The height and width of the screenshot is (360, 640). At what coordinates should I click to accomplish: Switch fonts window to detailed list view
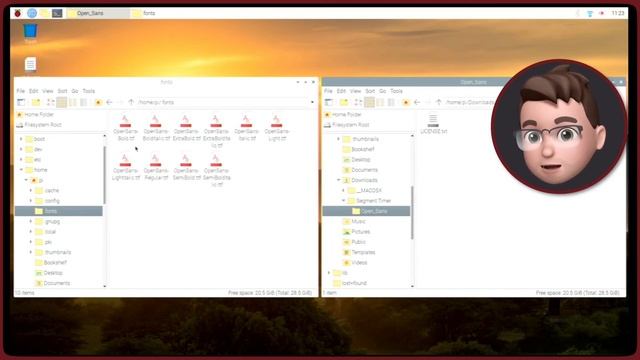[x=83, y=102]
